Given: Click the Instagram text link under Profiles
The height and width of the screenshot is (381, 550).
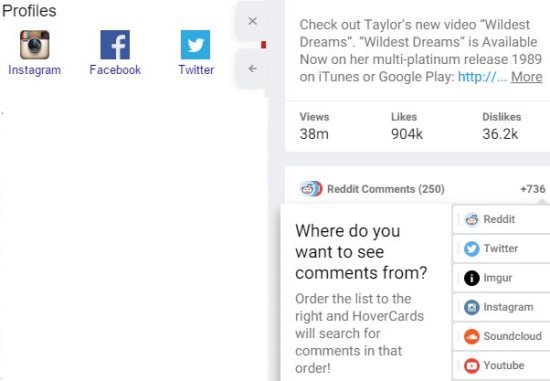Looking at the screenshot, I should [34, 70].
